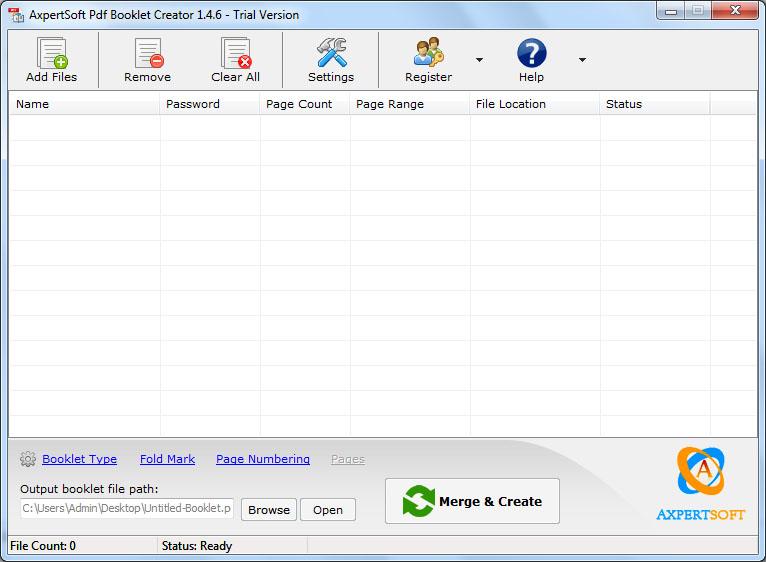This screenshot has width=766, height=562.
Task: Sort by the Name column header
Action: click(85, 104)
